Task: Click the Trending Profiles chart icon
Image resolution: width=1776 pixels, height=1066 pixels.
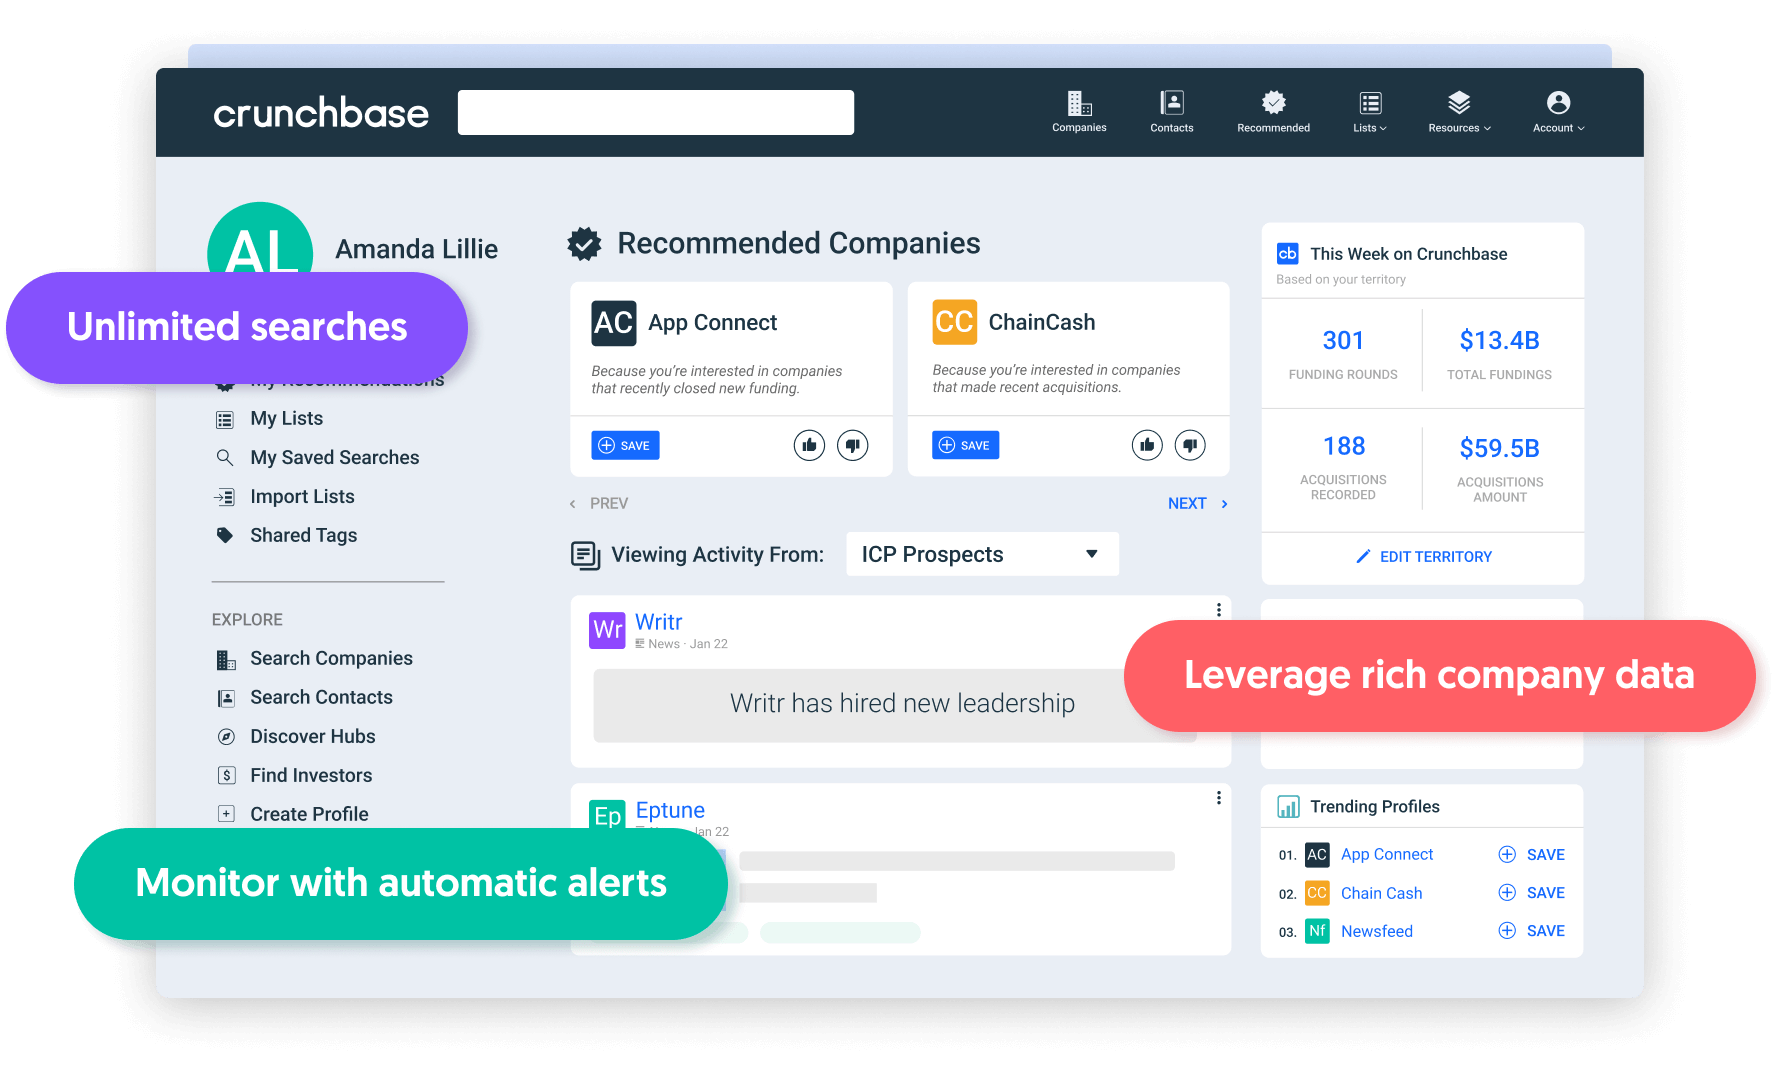Action: [x=1288, y=807]
